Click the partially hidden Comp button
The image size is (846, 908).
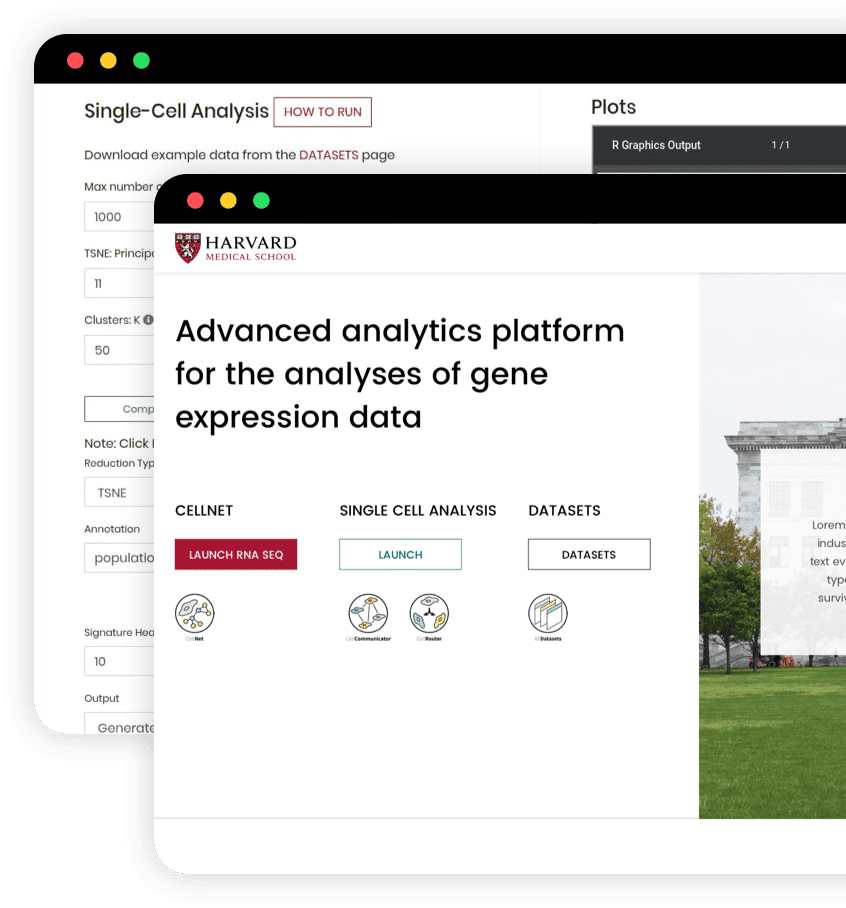(x=119, y=409)
